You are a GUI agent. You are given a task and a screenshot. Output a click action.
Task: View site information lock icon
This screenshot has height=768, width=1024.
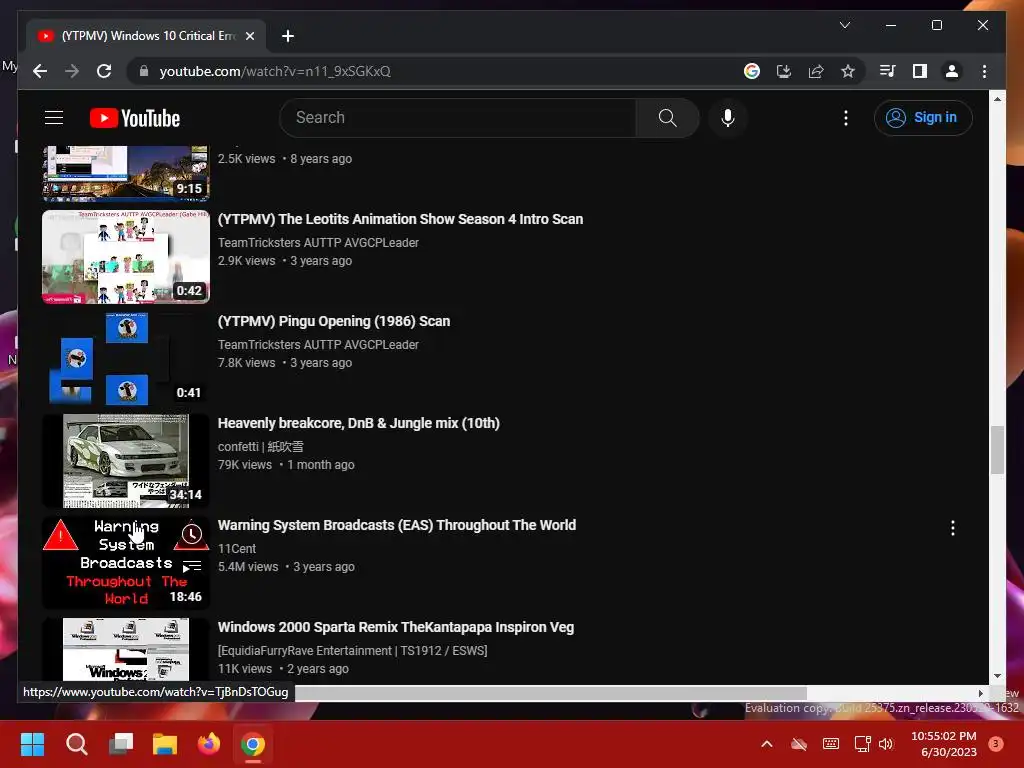click(x=144, y=71)
